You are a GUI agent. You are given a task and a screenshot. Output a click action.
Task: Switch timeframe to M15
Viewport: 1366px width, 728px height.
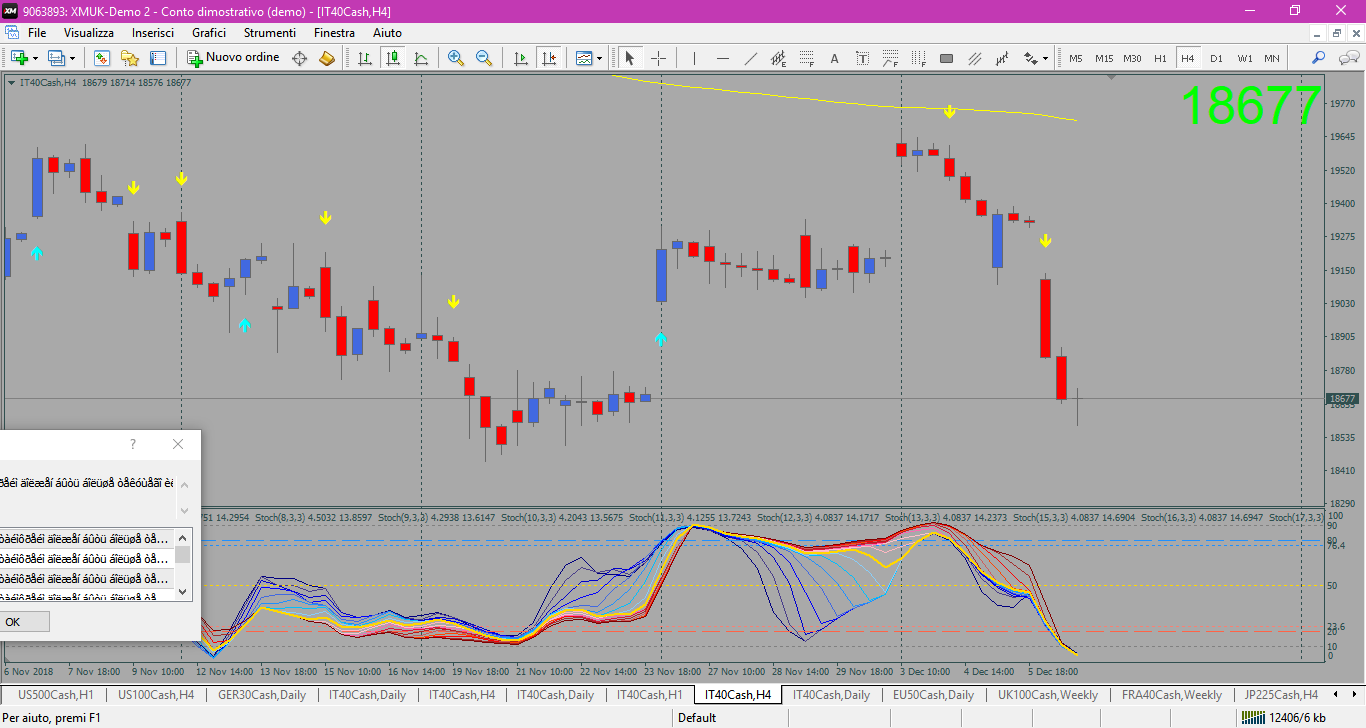[1104, 58]
